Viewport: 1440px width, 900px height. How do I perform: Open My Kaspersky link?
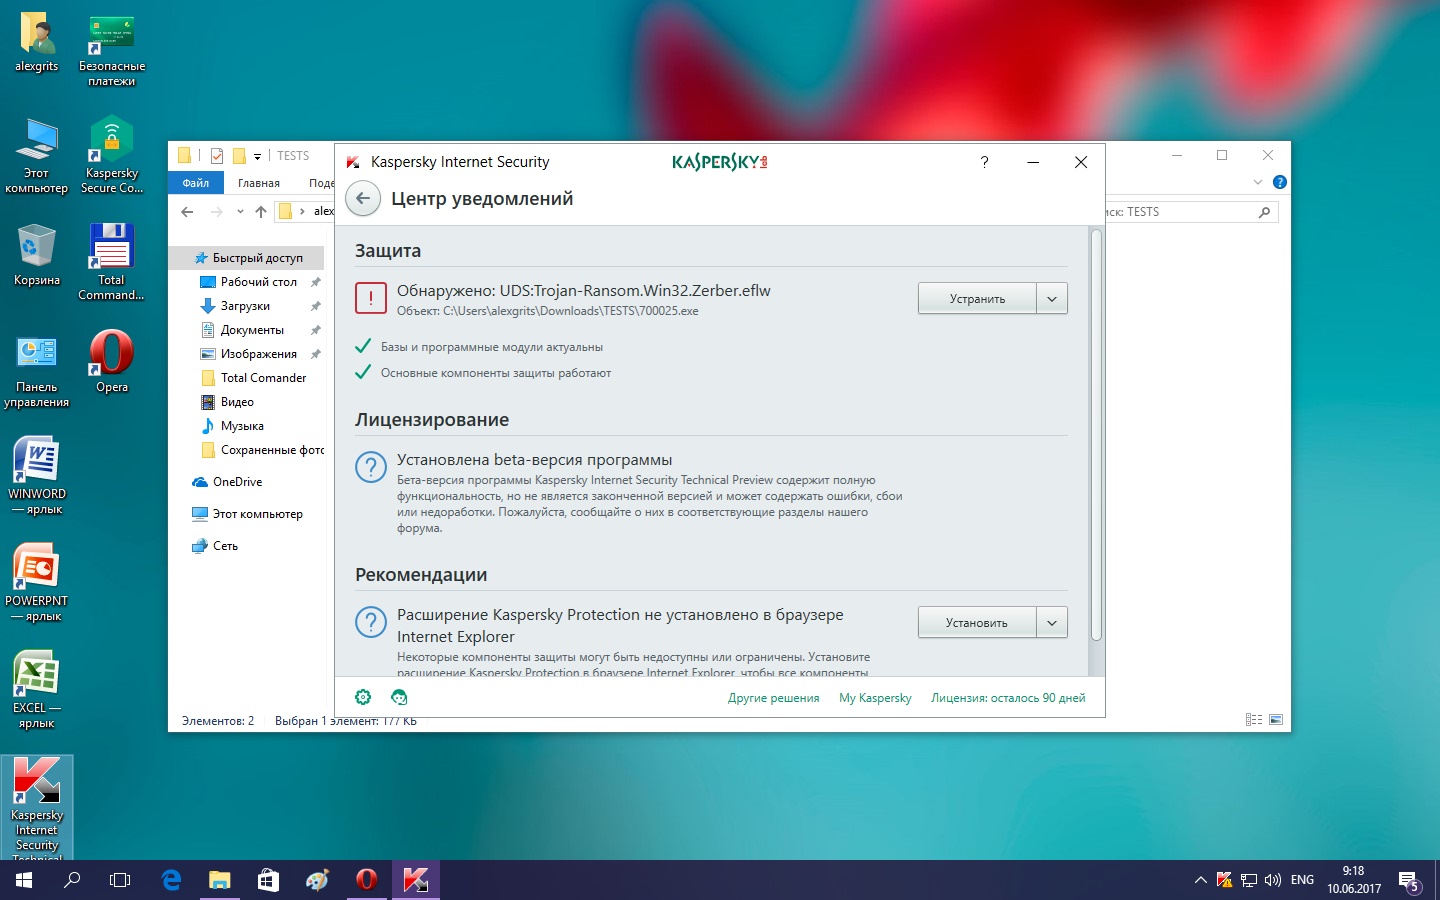(x=875, y=698)
